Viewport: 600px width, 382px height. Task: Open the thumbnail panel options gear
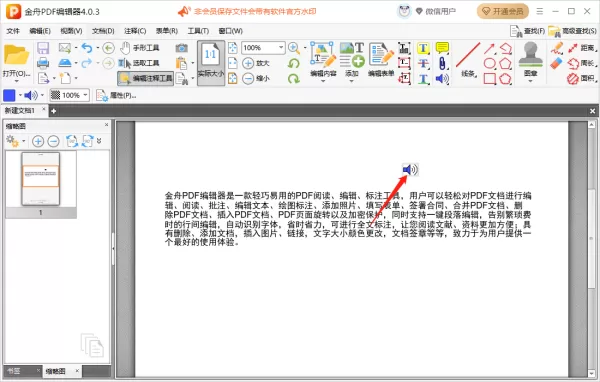click(12, 141)
